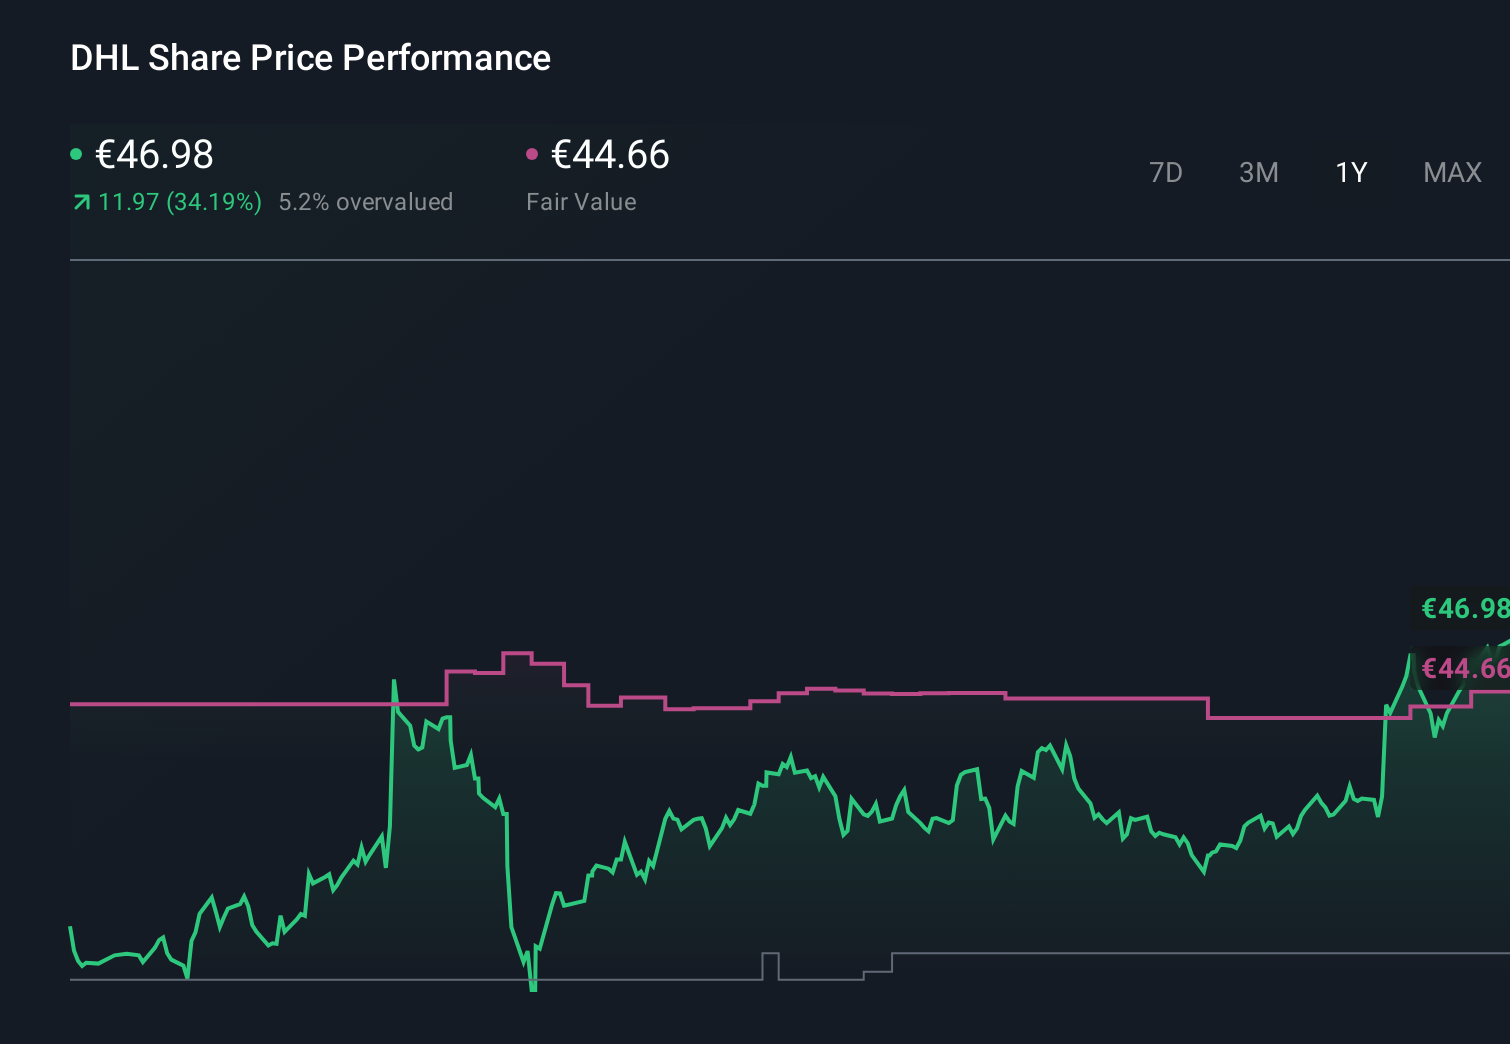
Task: Click the green price line's sharp spike peak
Action: click(394, 682)
